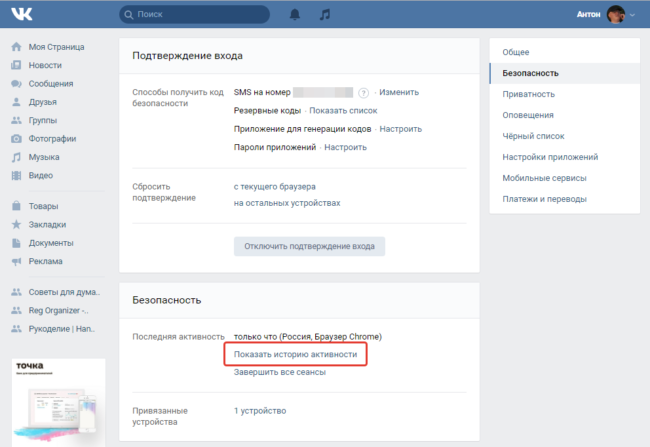Open the music note player icon
The width and height of the screenshot is (650, 447).
tap(325, 15)
